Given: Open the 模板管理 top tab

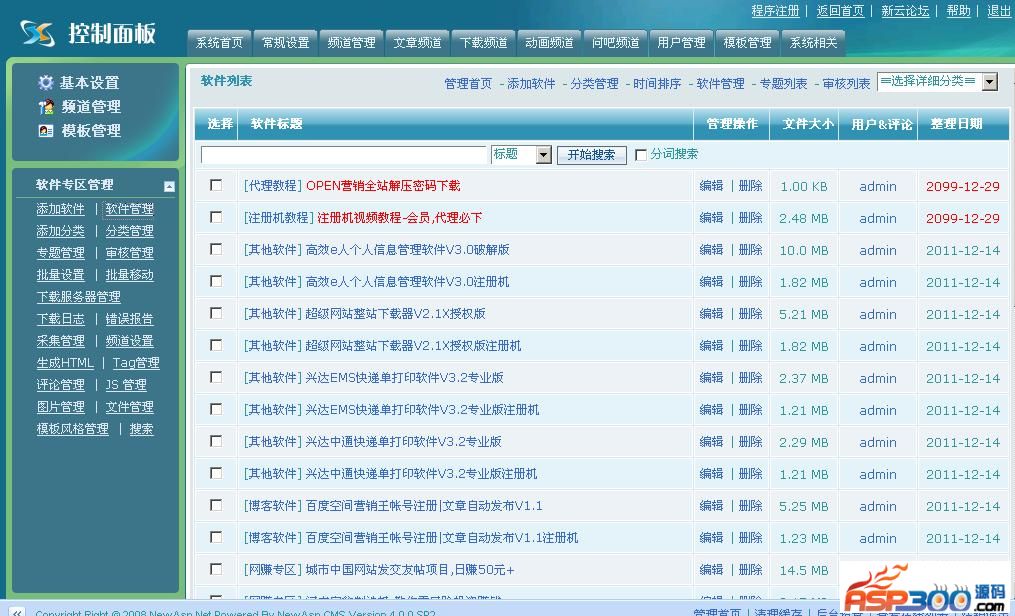Looking at the screenshot, I should [748, 43].
